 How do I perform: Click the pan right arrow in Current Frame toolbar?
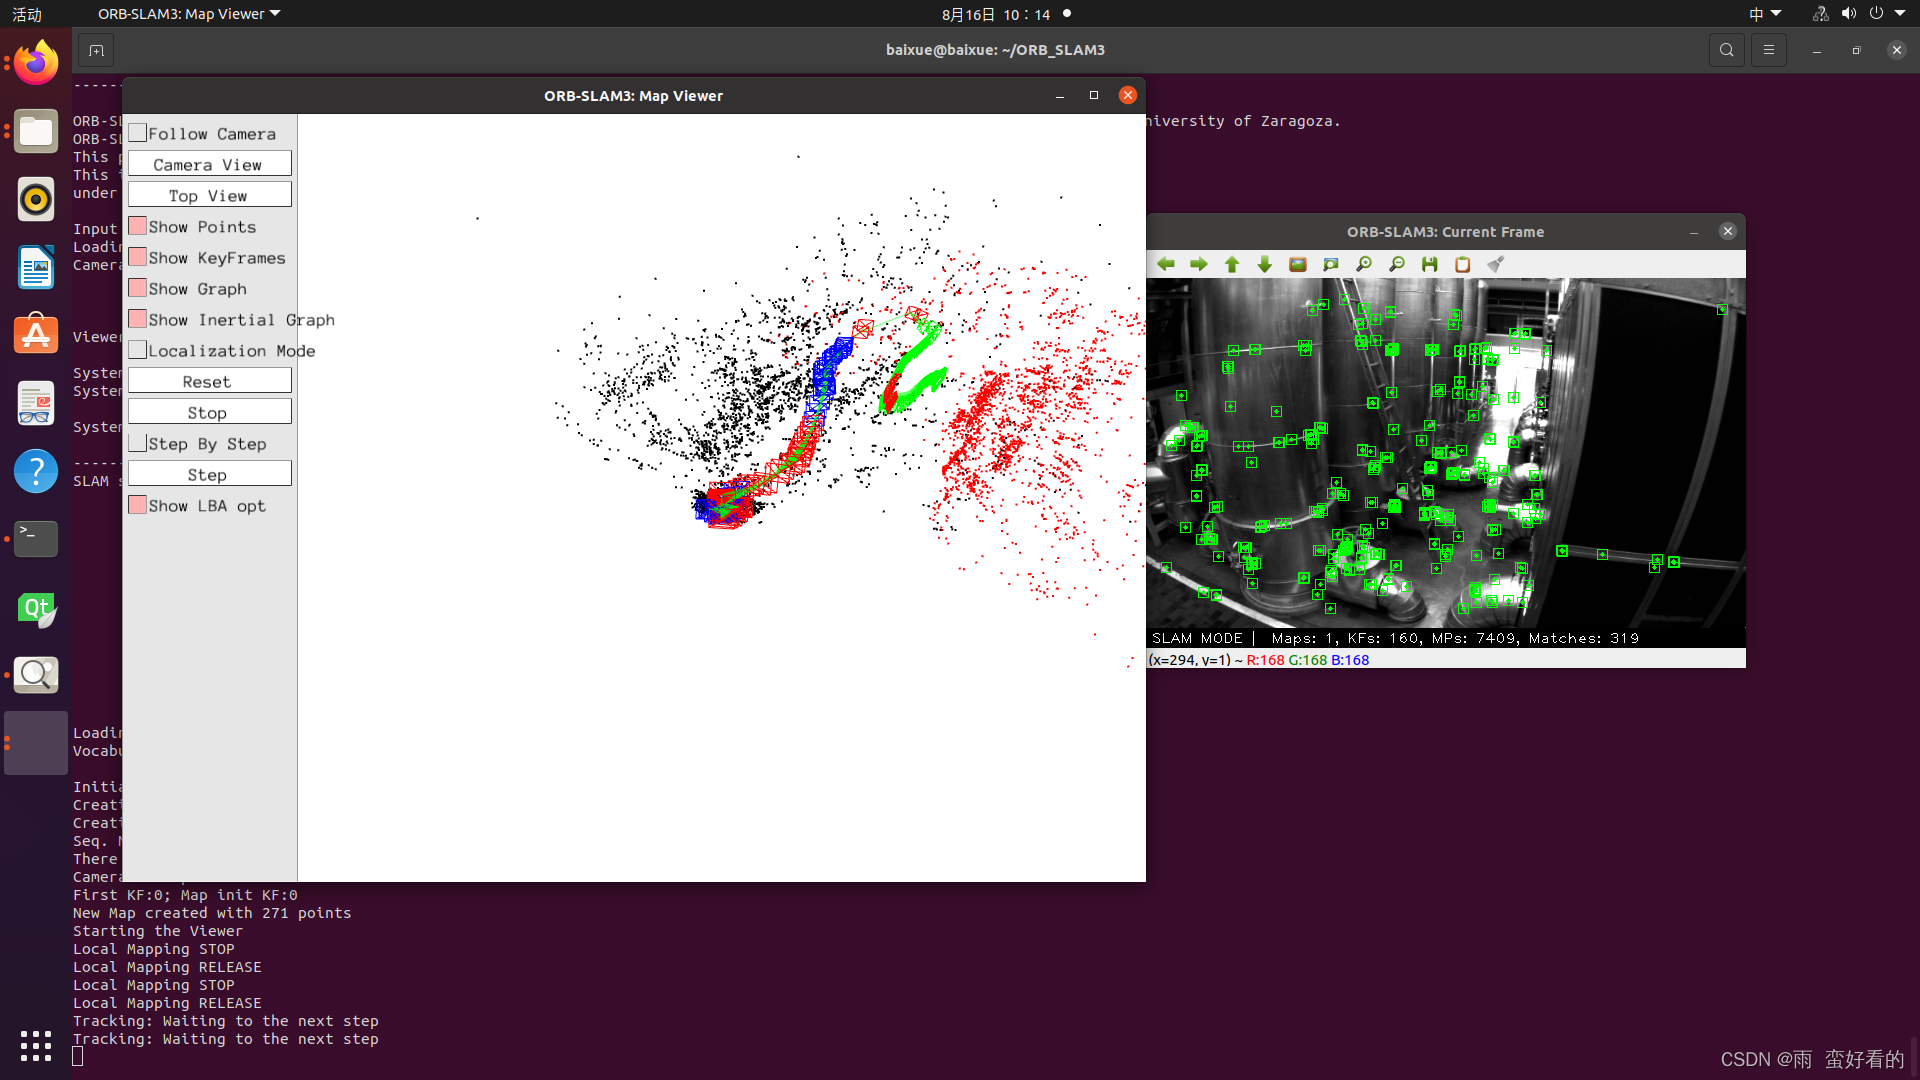[x=1199, y=264]
